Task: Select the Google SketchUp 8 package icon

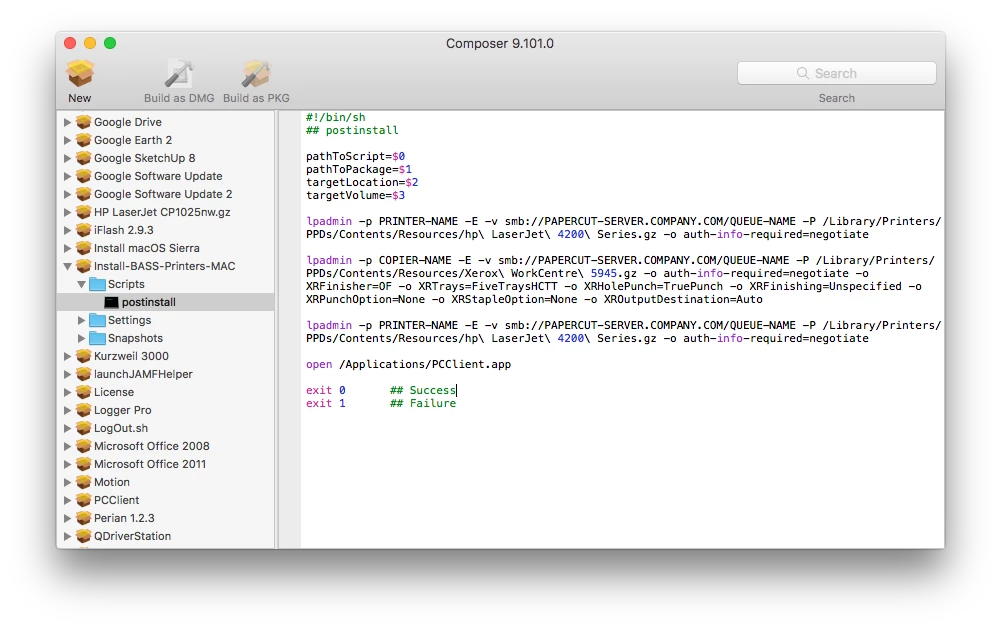Action: coord(84,158)
